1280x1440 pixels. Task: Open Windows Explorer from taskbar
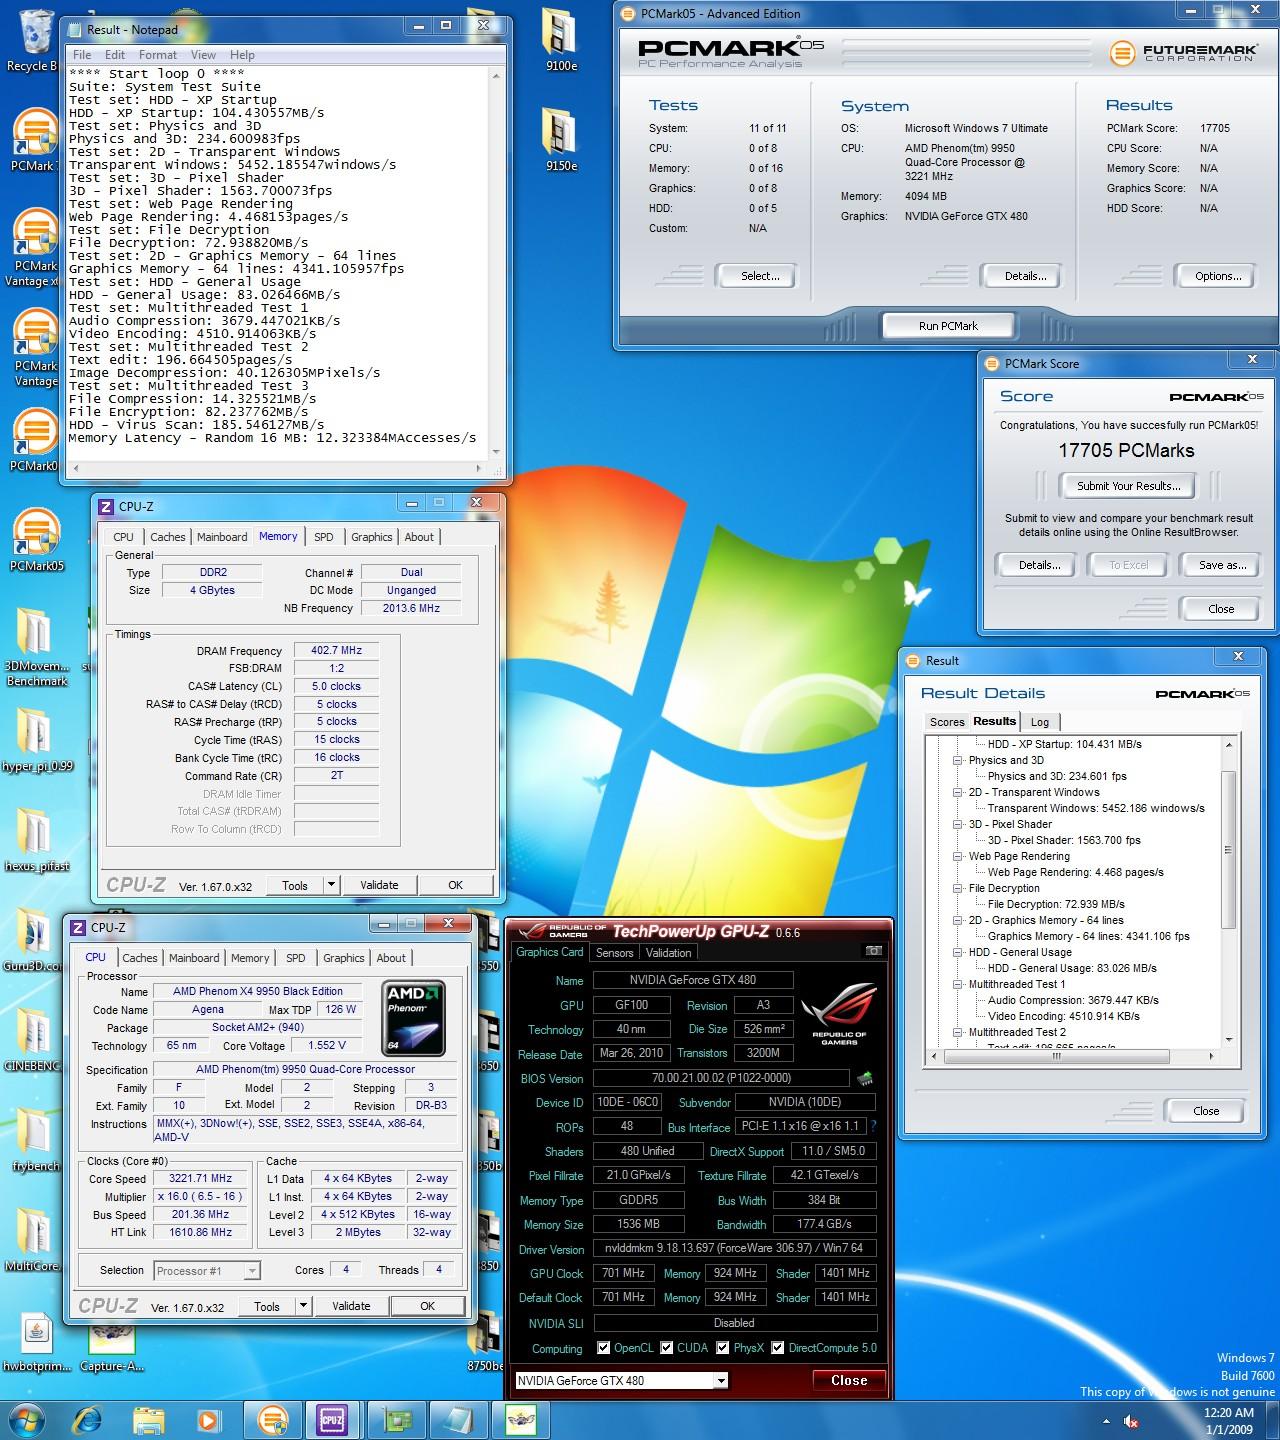149,1419
